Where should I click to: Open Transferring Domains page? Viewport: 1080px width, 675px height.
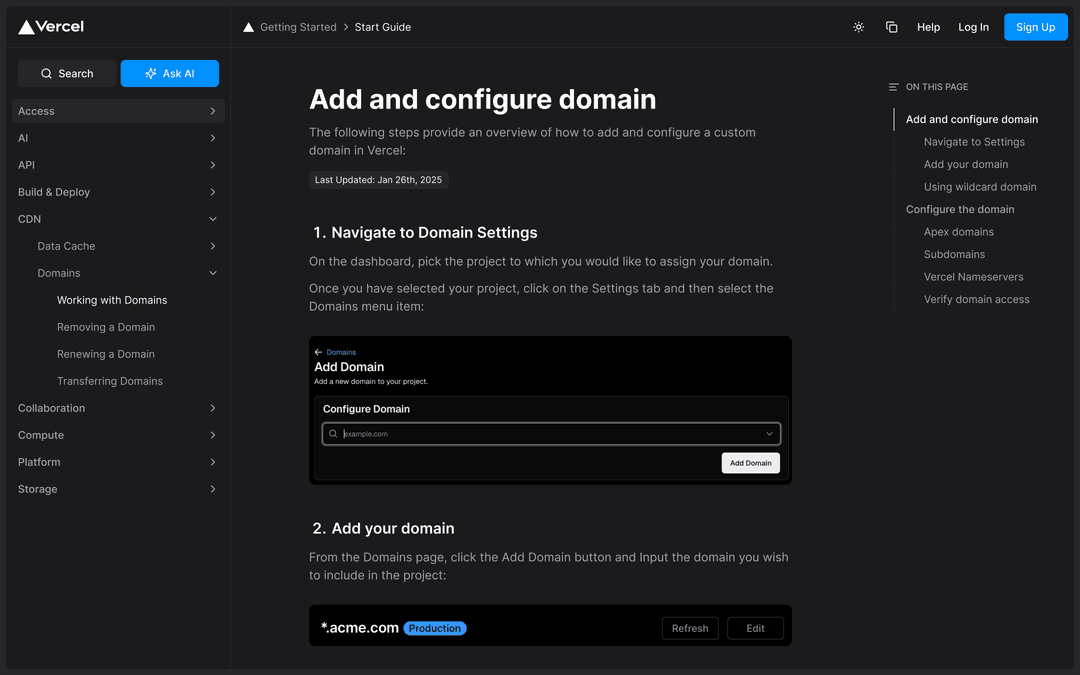[x=110, y=381]
